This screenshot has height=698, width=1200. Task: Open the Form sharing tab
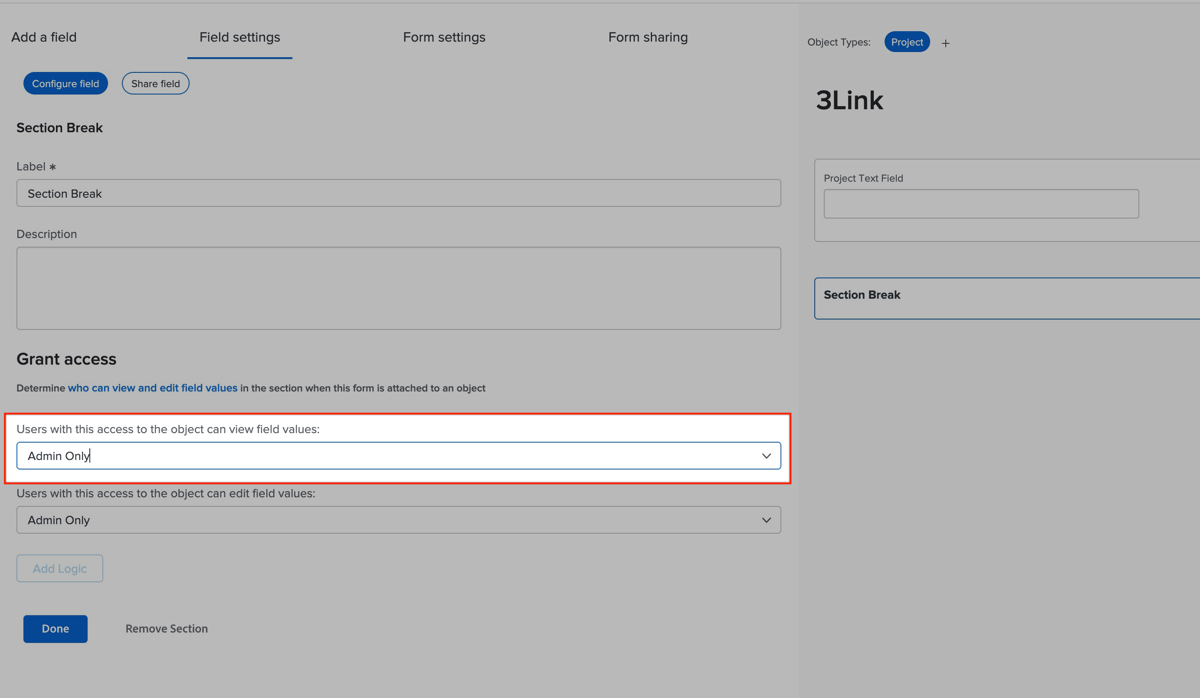pos(647,37)
